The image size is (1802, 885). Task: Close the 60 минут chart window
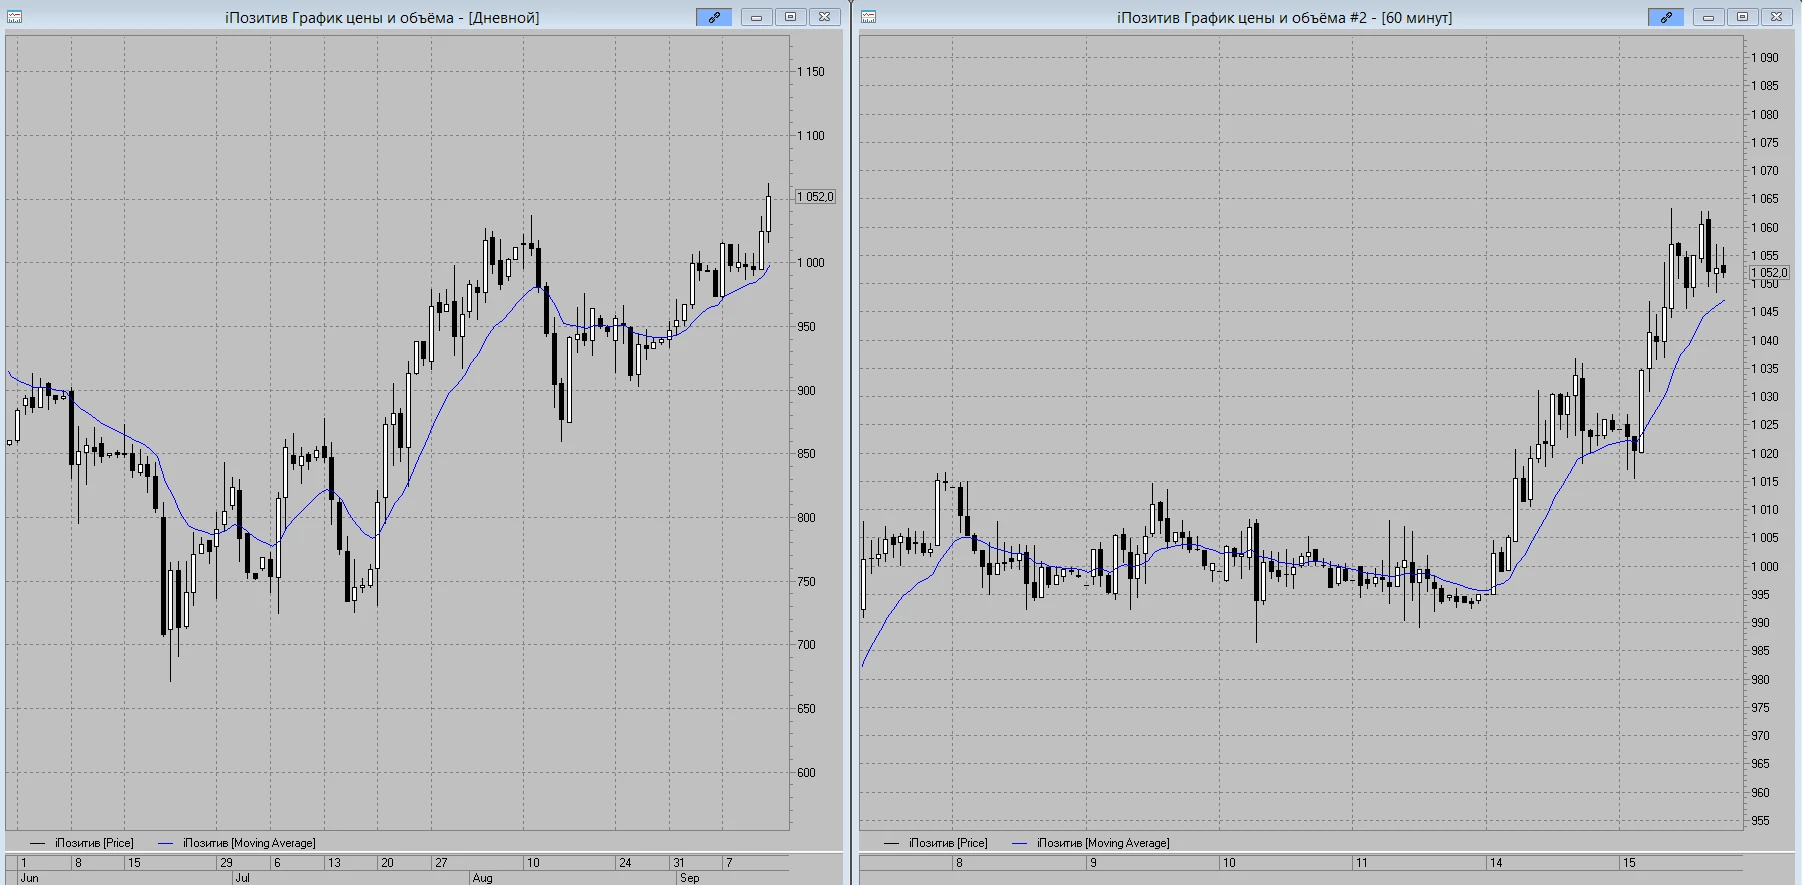(1776, 17)
